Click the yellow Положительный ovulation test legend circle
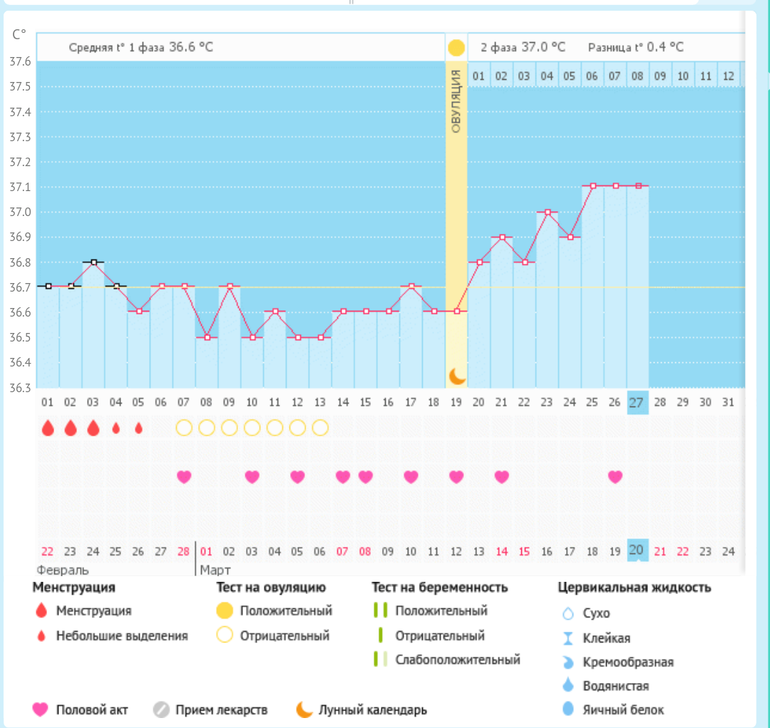The height and width of the screenshot is (728, 770). (225, 610)
